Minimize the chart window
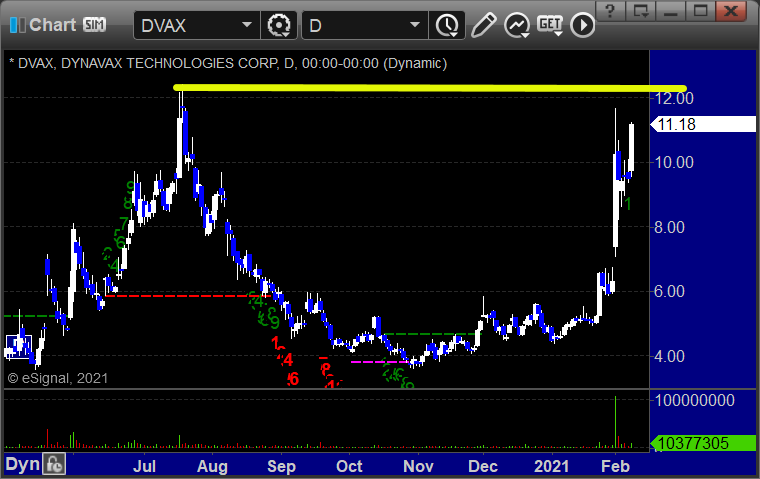Image resolution: width=760 pixels, height=479 pixels. pyautogui.click(x=670, y=11)
